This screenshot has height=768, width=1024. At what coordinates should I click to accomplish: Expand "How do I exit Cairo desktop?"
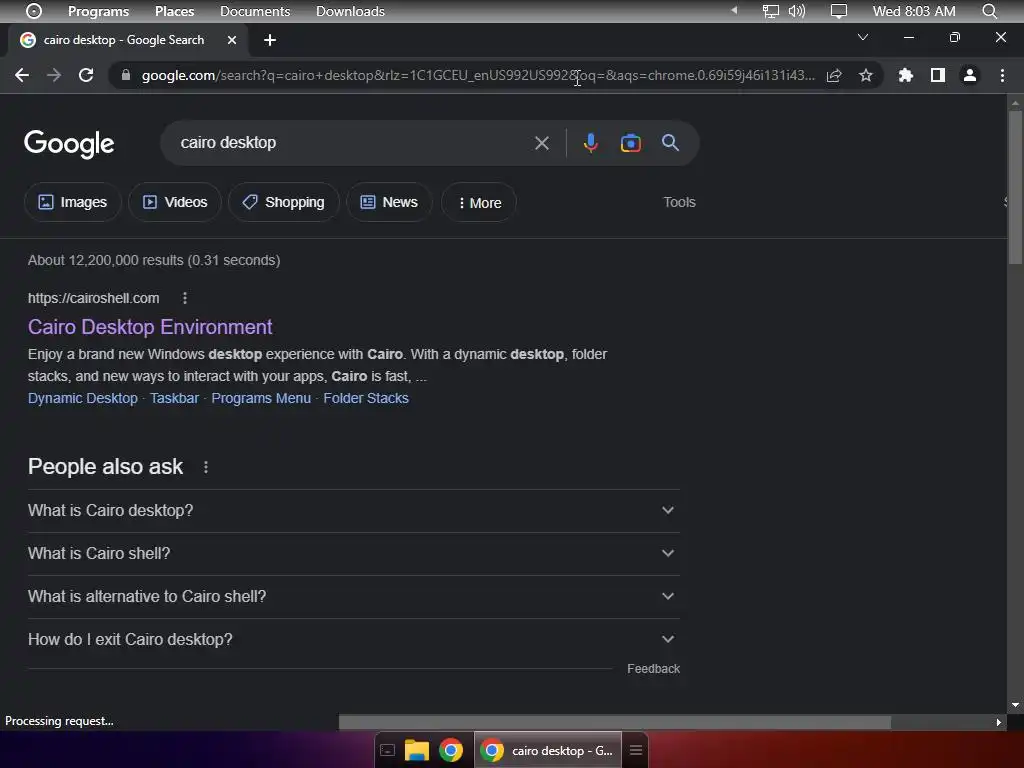[x=353, y=640]
